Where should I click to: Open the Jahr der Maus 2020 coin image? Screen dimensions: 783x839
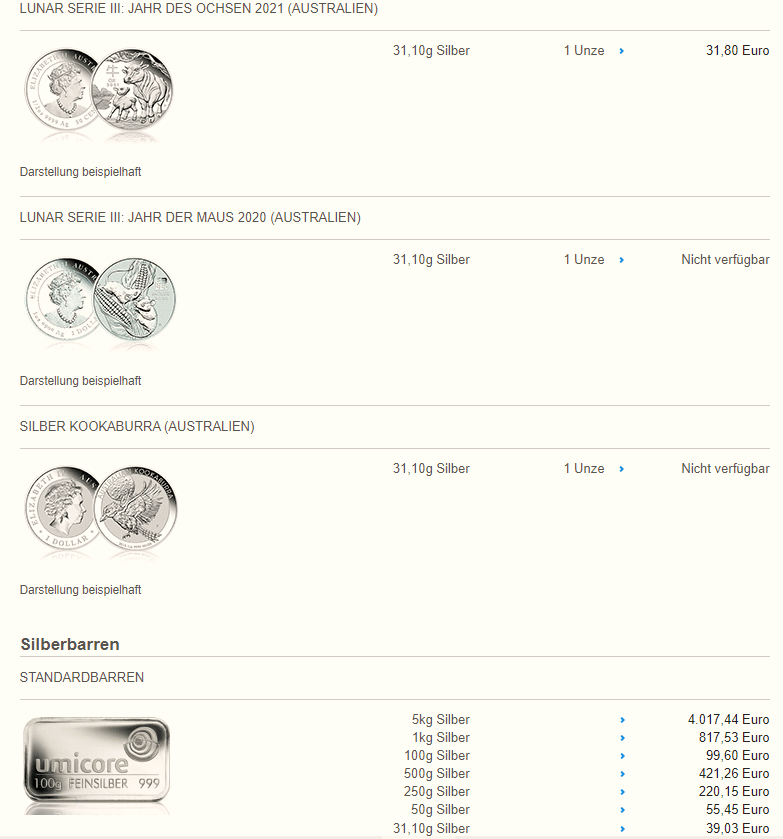point(98,300)
